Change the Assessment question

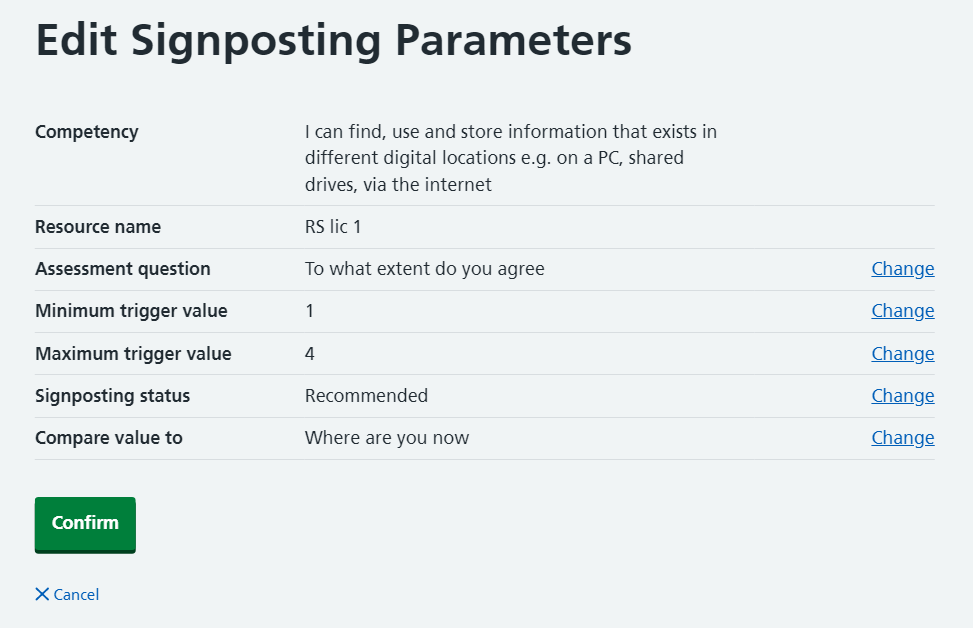902,269
